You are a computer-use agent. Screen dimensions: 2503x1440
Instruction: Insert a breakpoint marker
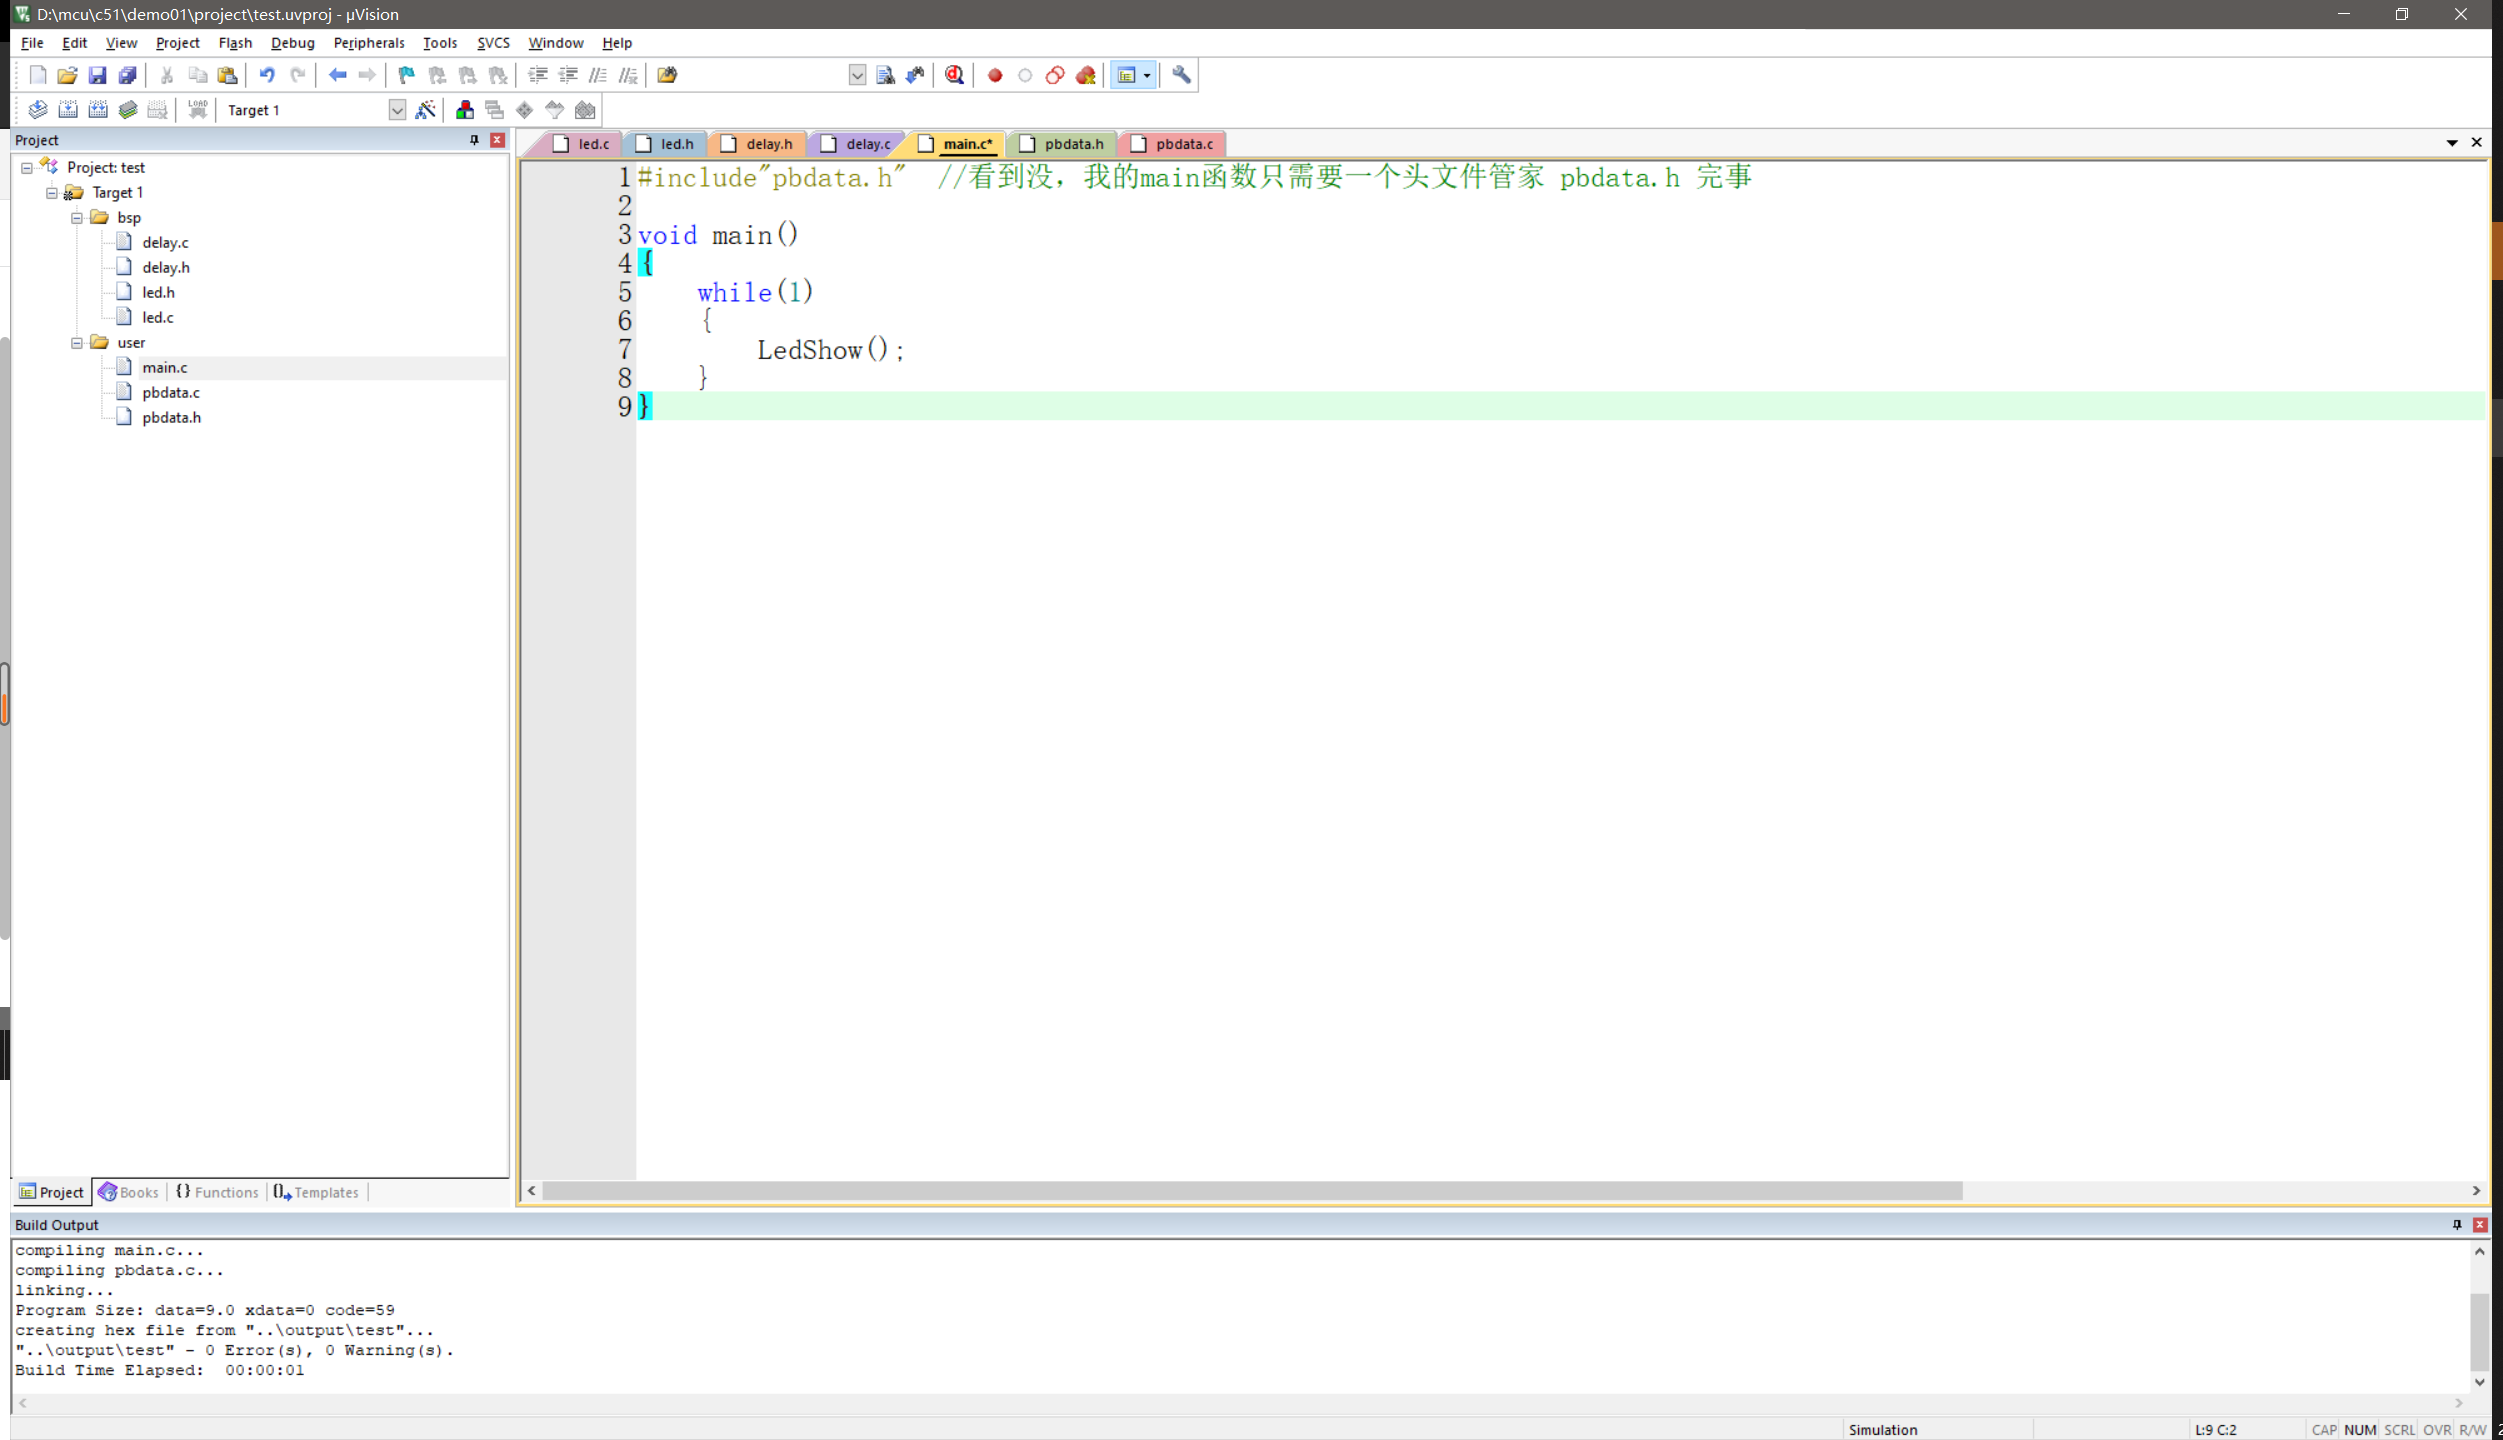click(994, 75)
